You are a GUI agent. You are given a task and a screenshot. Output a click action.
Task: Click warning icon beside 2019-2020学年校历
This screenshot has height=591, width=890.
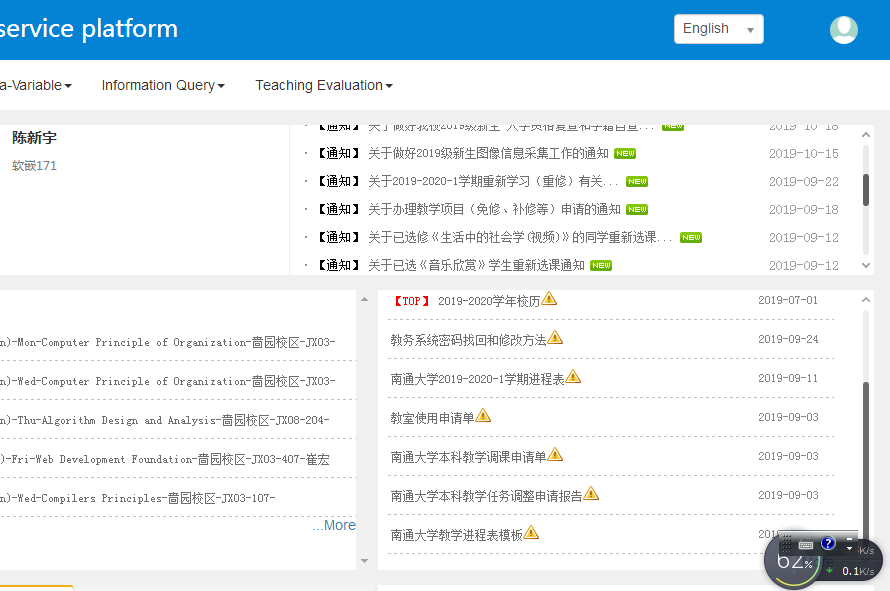(549, 298)
